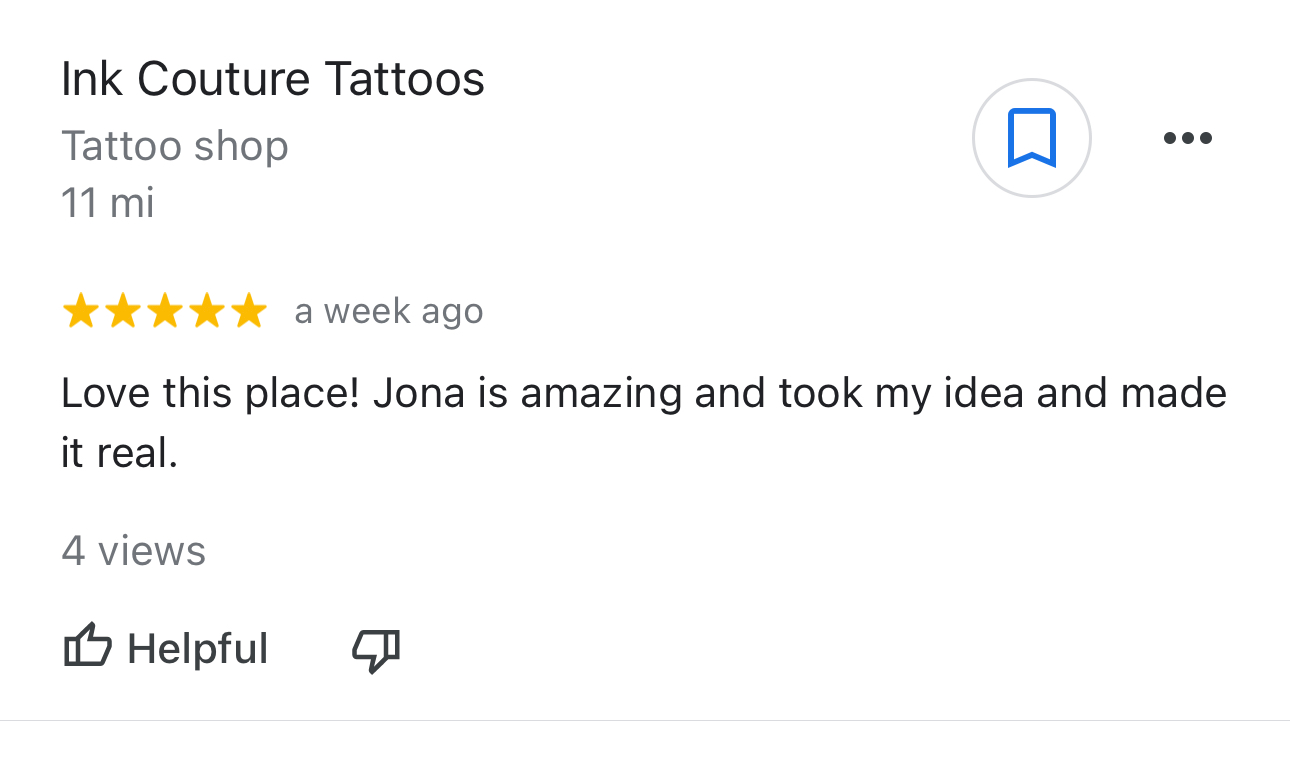Click the fourth yellow rating star
This screenshot has width=1290, height=760.
tap(206, 312)
